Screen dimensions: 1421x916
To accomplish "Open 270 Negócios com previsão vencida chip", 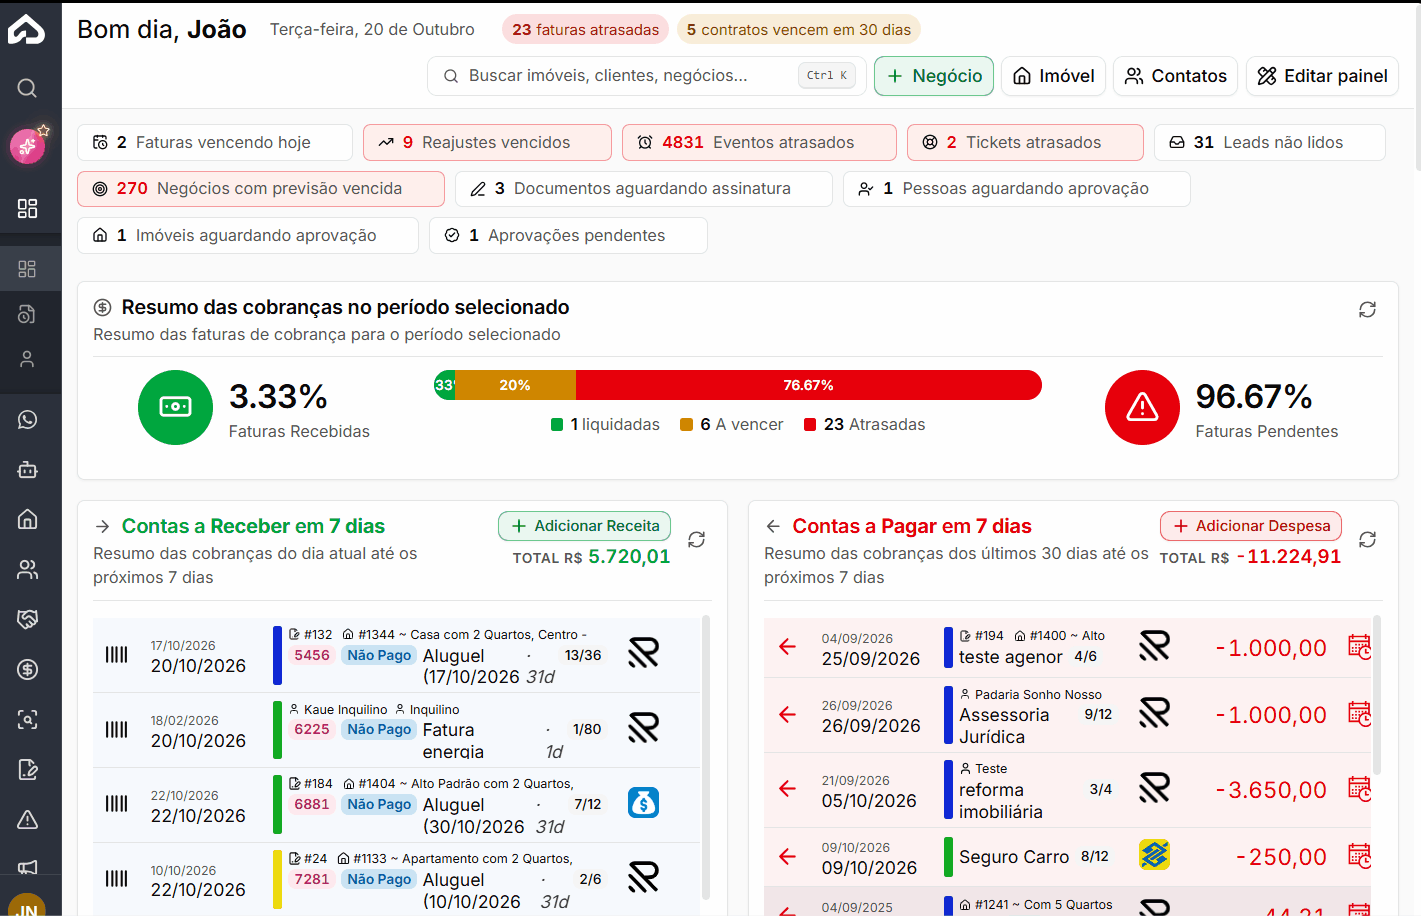I will 261,189.
